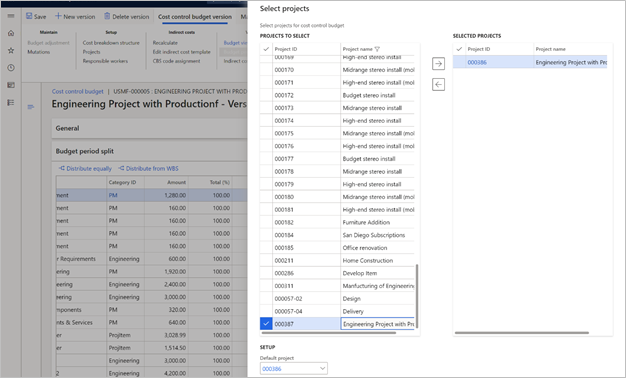The width and height of the screenshot is (626, 378).
Task: Click the Cost control budget breadcrumb link
Action: tap(77, 91)
